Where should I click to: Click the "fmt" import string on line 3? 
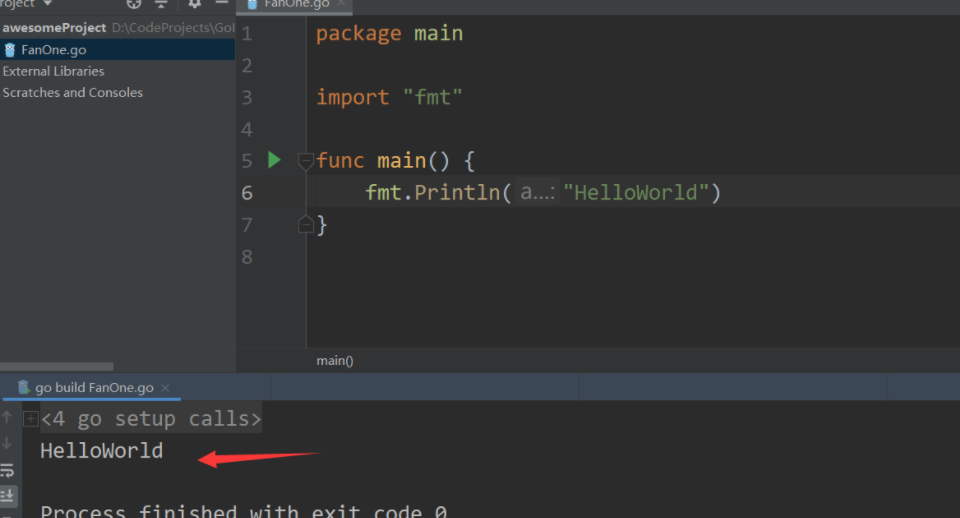click(x=432, y=97)
